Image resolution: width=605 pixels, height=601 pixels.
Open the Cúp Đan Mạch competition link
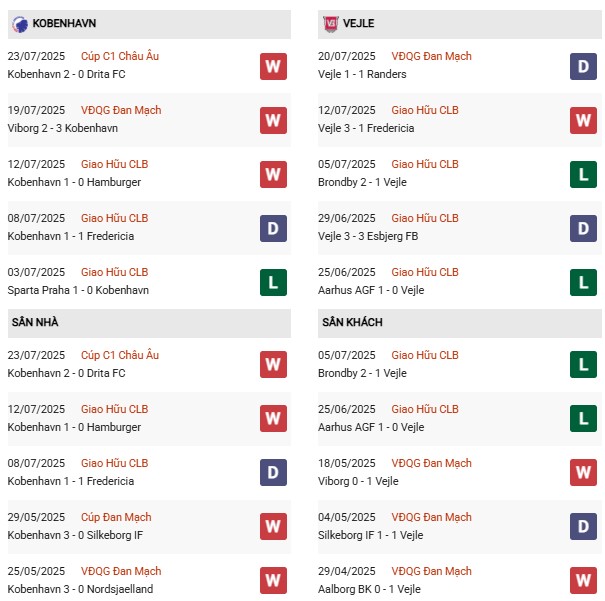[116, 517]
